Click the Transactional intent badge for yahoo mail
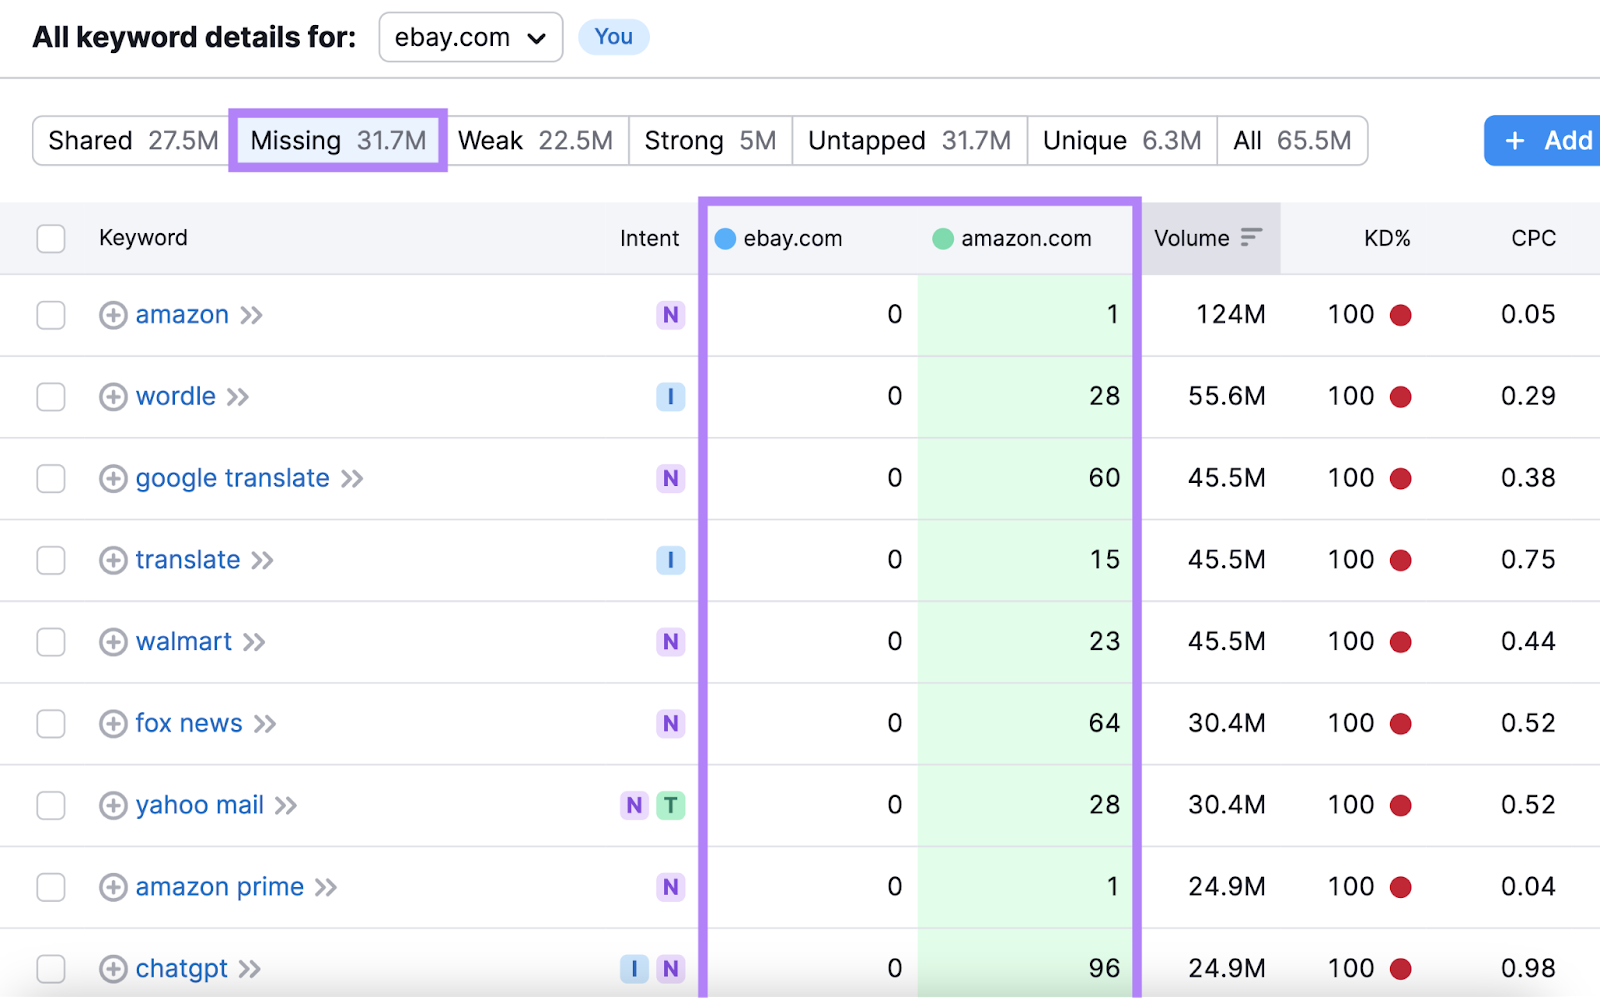This screenshot has width=1600, height=998. click(x=671, y=805)
